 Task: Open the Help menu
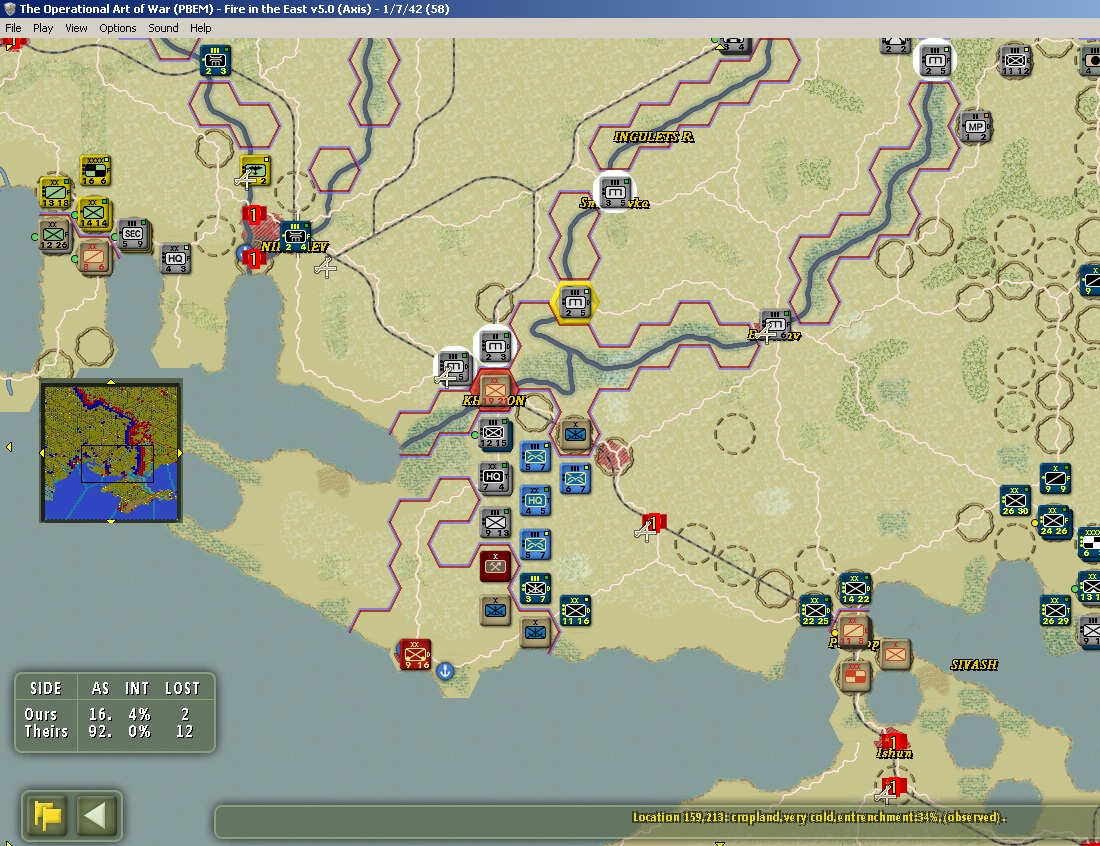pyautogui.click(x=200, y=28)
